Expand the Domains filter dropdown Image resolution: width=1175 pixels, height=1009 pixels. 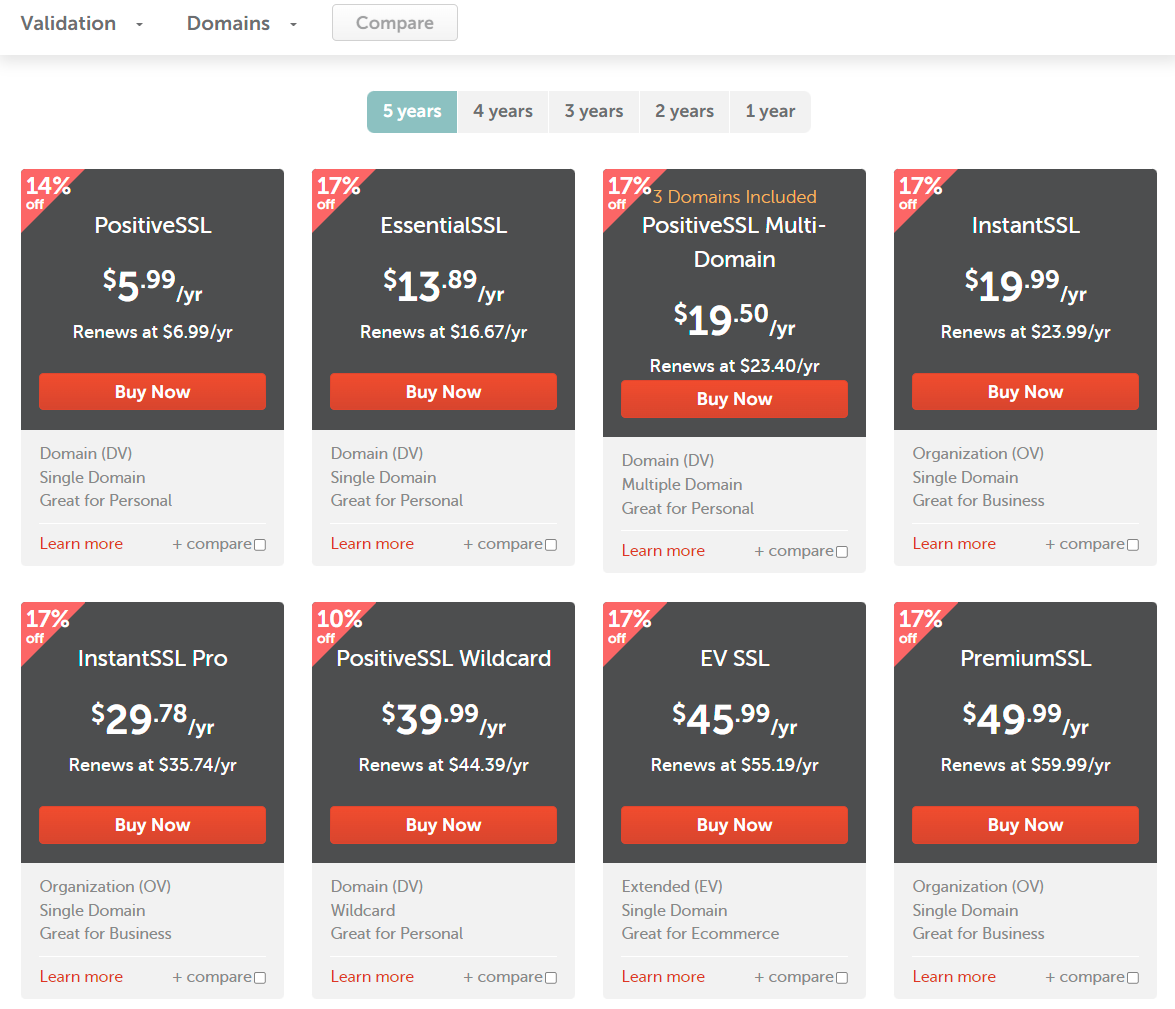(x=242, y=24)
